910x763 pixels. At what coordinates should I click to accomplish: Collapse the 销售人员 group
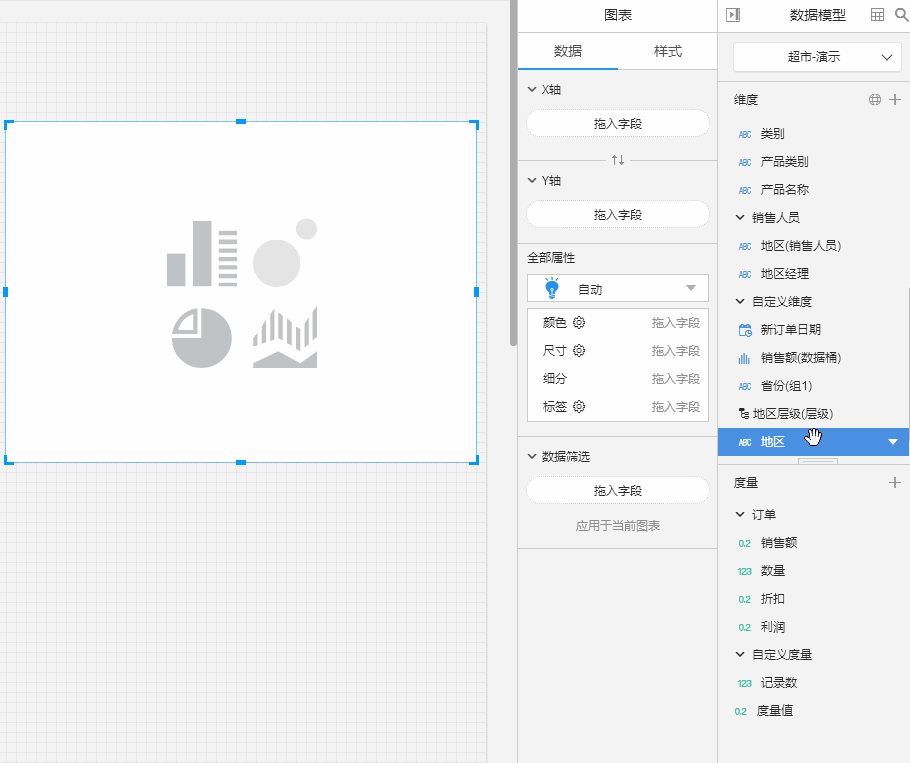[x=741, y=217]
